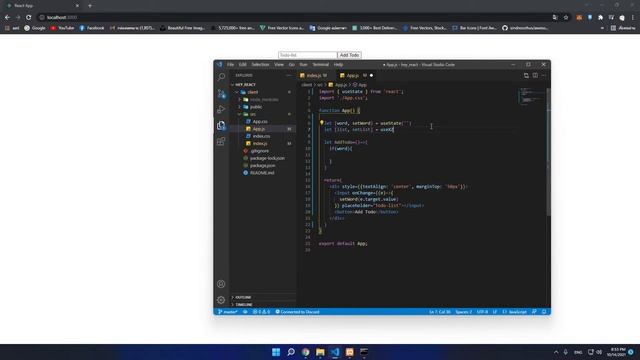
Task: Open the Facebook bookmark in Chrome
Action: point(92,28)
